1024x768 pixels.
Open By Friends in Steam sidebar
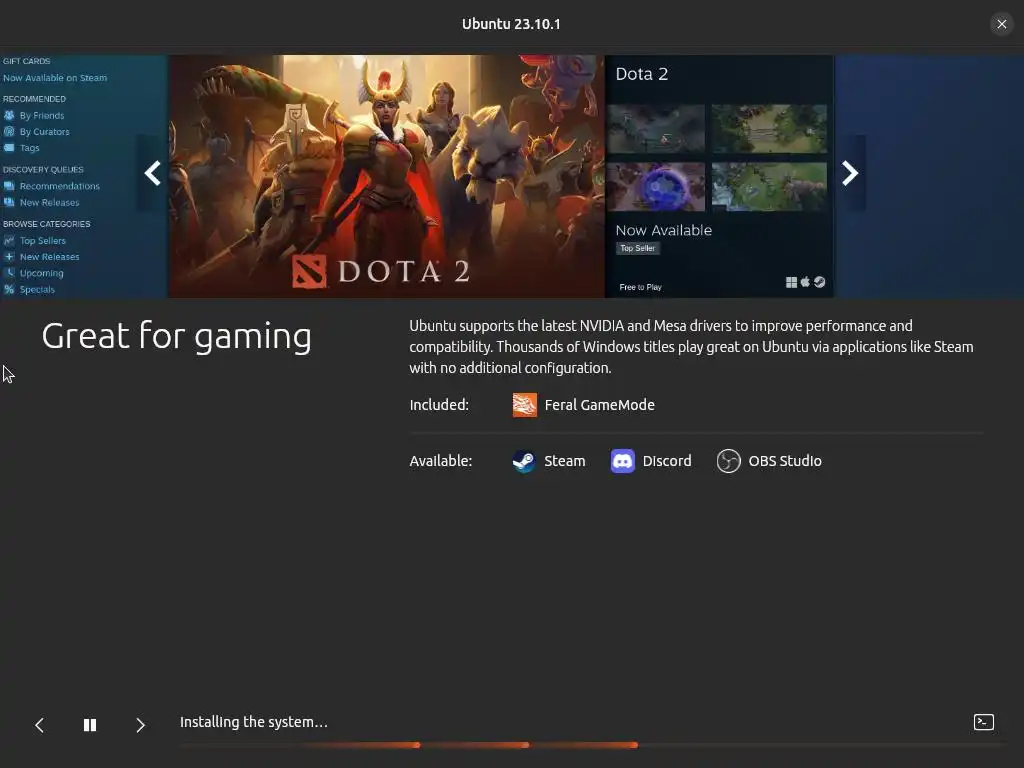click(42, 116)
